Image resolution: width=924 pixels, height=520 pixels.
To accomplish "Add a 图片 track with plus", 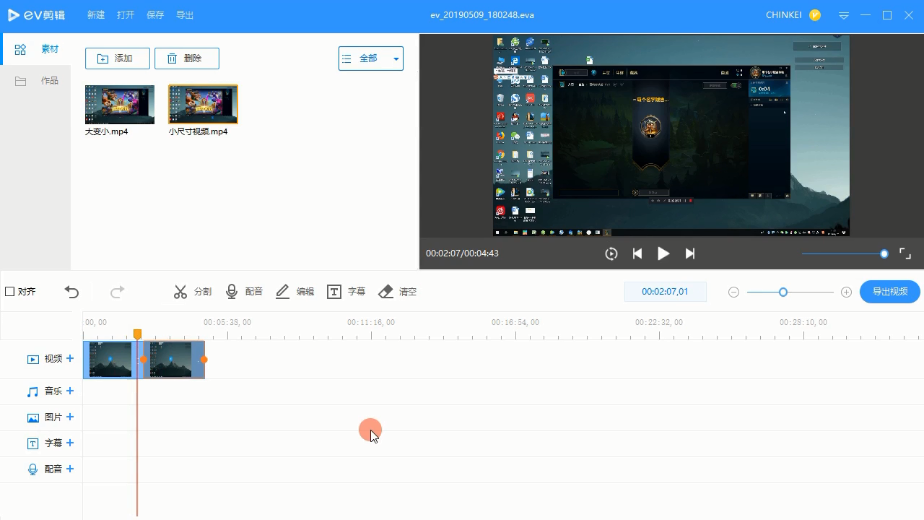I will (x=70, y=417).
